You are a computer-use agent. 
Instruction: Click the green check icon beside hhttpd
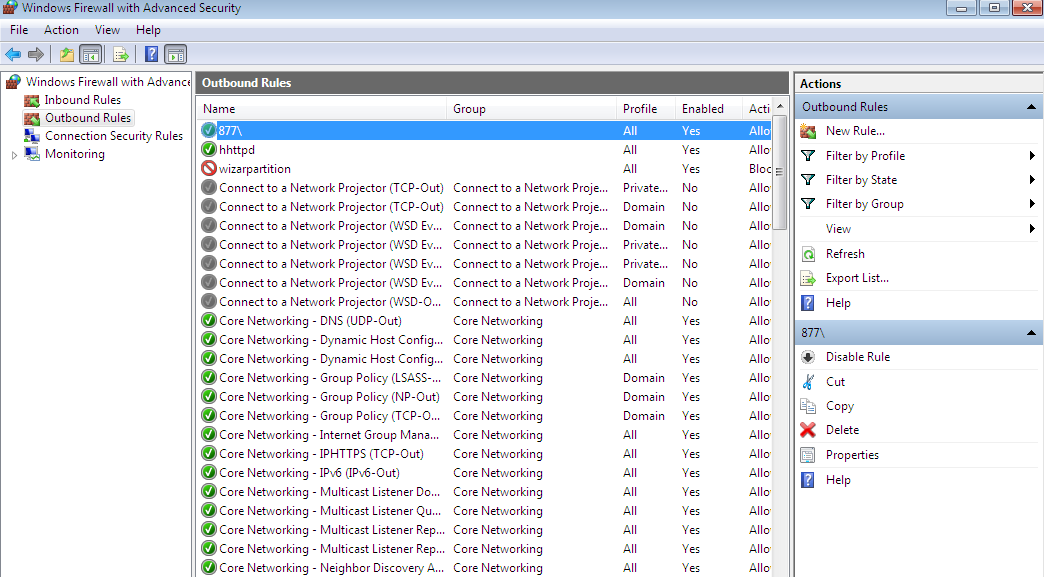(209, 150)
